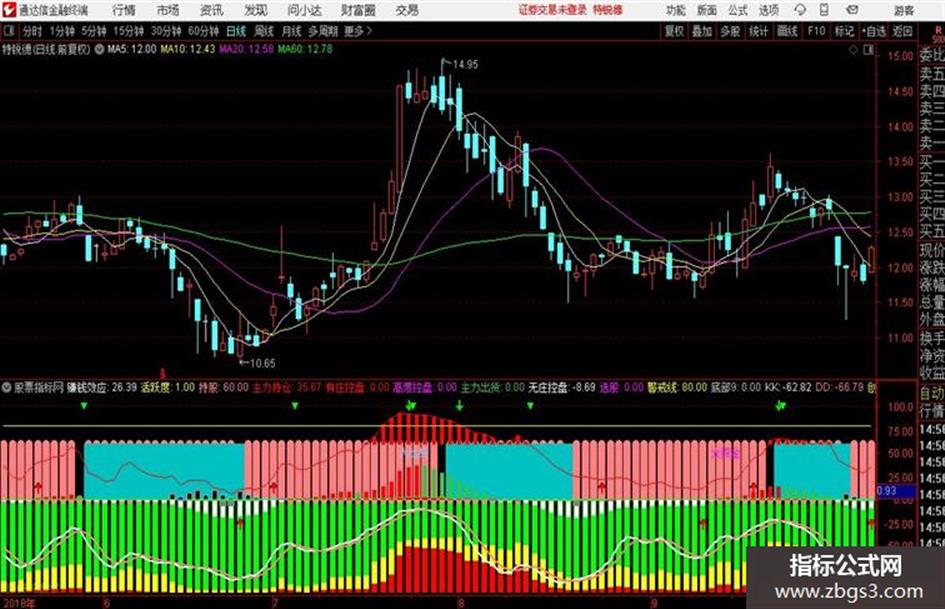This screenshot has width=945, height=609.
Task: Switch to the 1分钟 period tab
Action: tap(62, 31)
